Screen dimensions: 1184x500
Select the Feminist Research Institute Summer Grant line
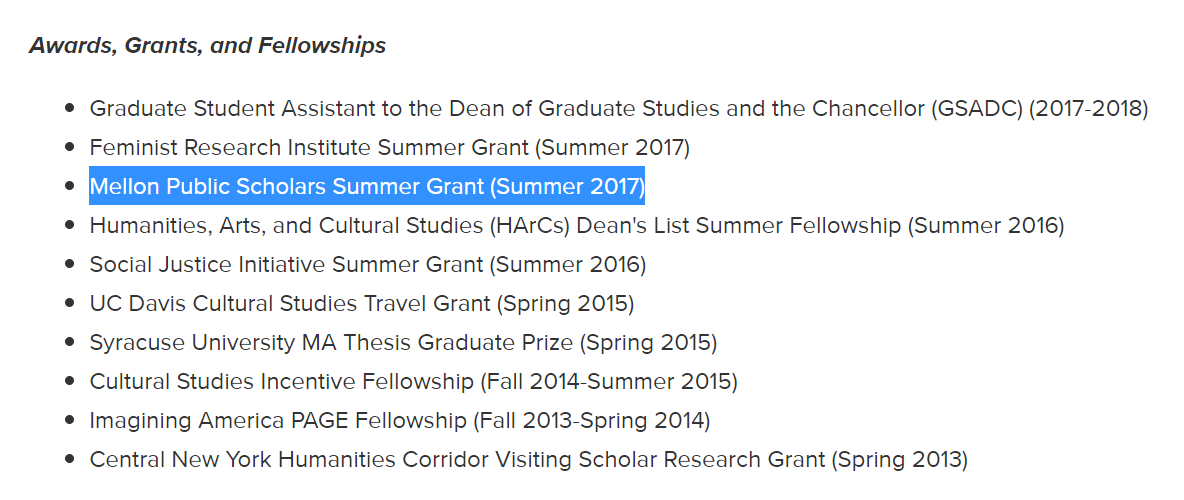click(x=389, y=148)
